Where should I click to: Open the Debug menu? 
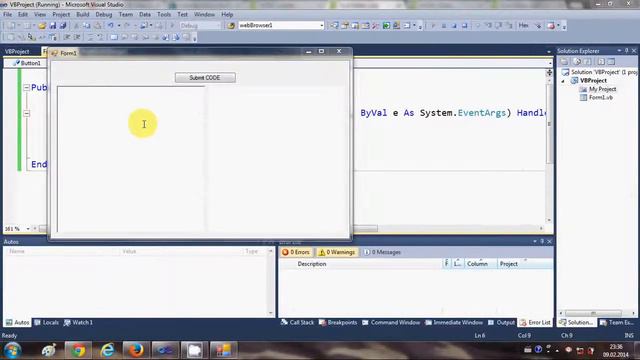coord(104,14)
